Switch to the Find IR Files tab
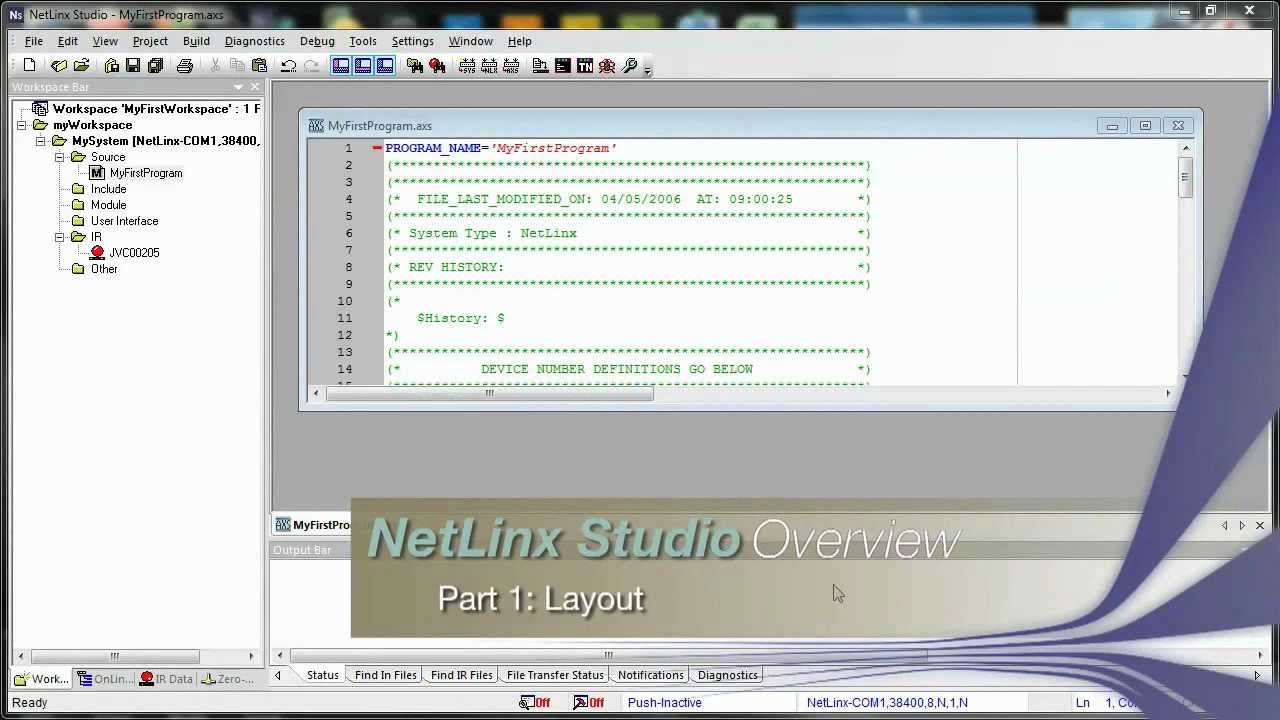The height and width of the screenshot is (720, 1280). (x=461, y=675)
